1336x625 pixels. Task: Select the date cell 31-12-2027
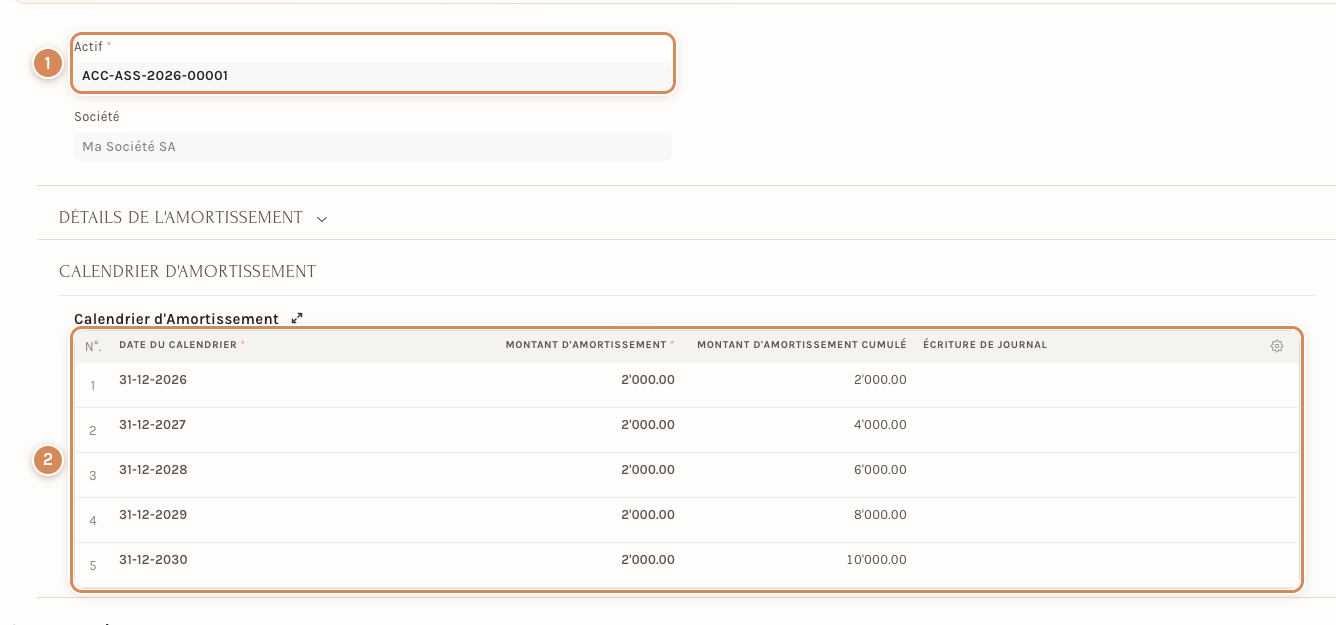click(x=153, y=425)
